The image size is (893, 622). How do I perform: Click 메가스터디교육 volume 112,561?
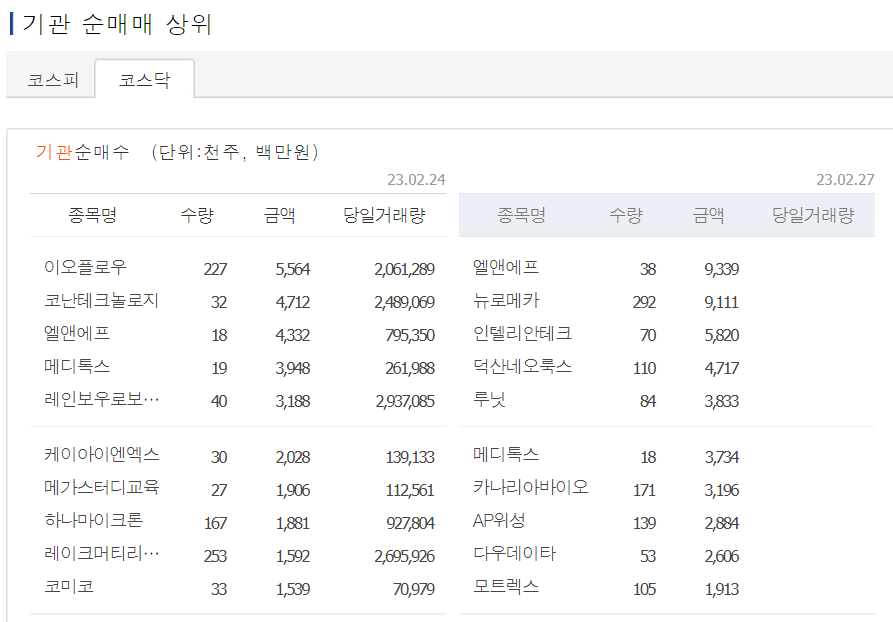click(410, 490)
